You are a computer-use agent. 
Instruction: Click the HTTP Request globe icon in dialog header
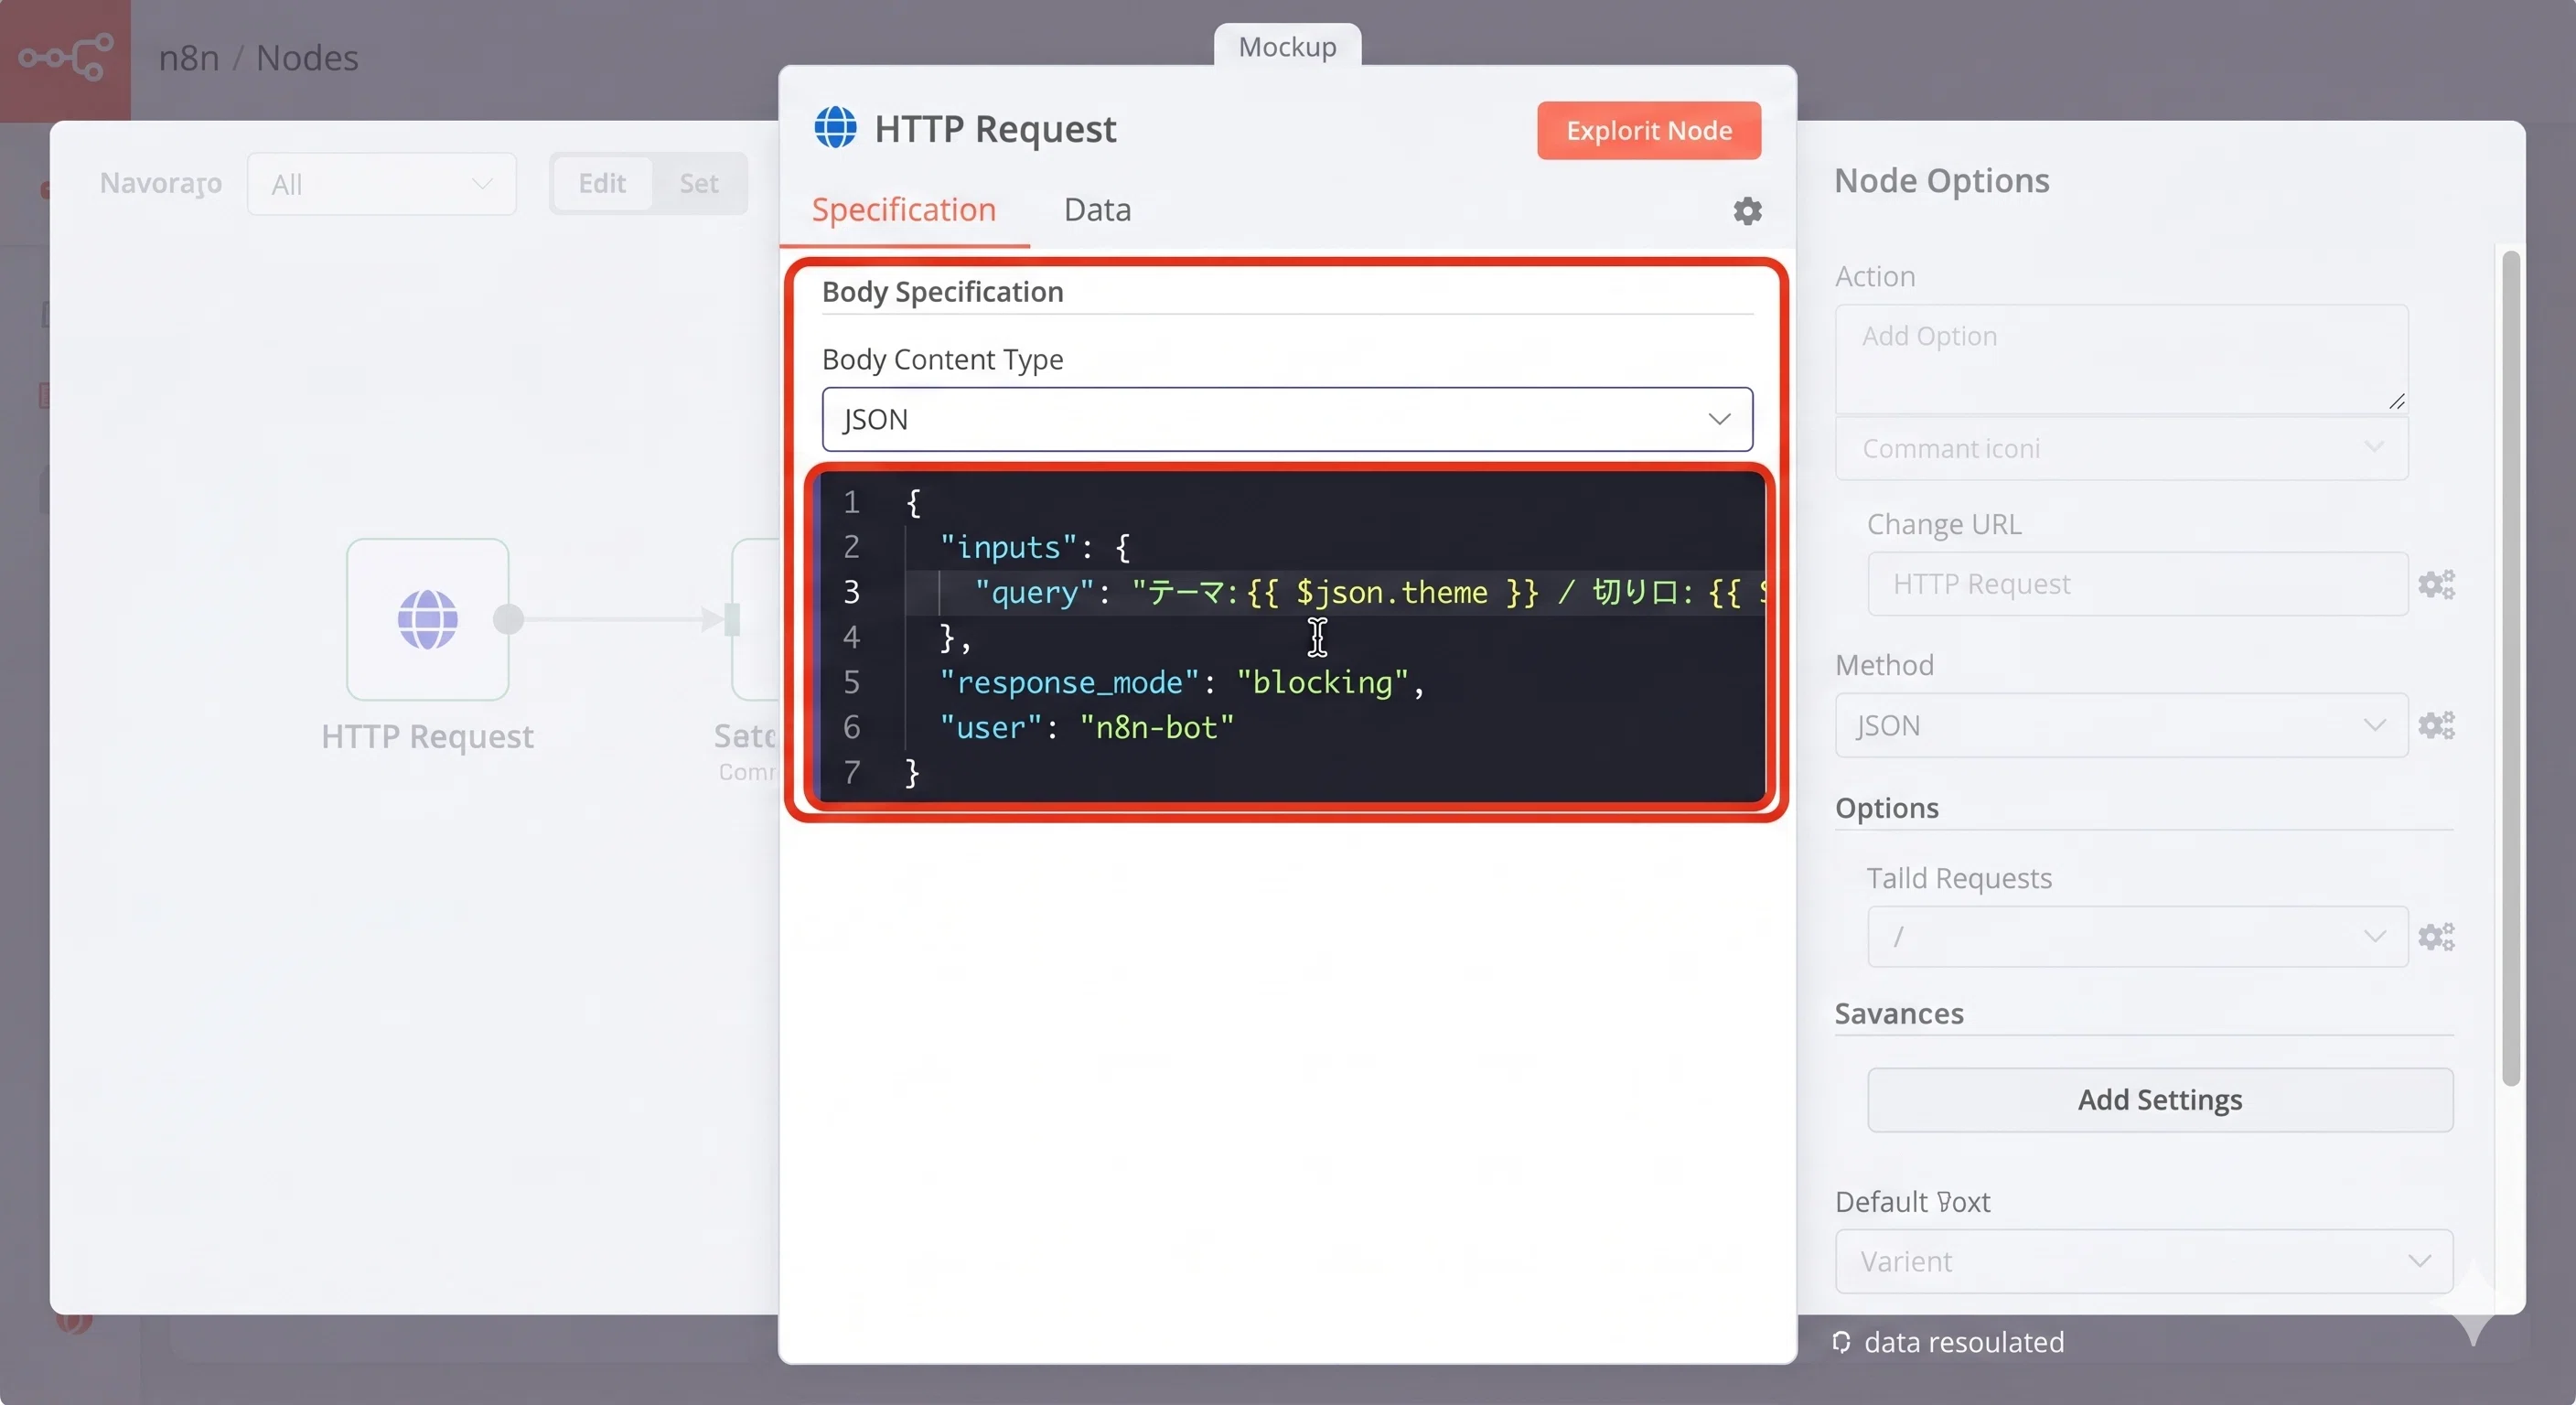tap(835, 128)
